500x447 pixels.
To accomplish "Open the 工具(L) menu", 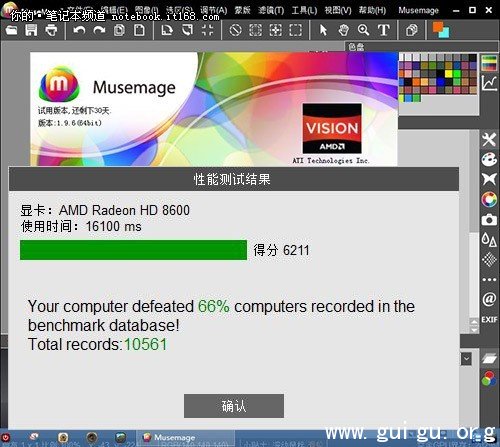I will pos(304,10).
